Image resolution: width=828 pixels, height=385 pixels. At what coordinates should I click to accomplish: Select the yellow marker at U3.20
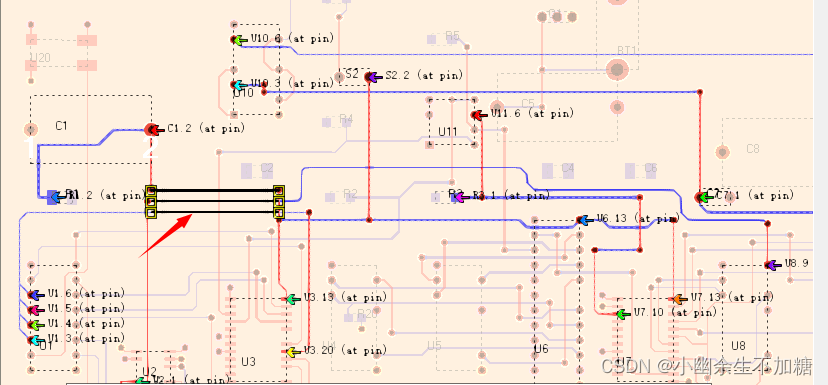pos(293,351)
